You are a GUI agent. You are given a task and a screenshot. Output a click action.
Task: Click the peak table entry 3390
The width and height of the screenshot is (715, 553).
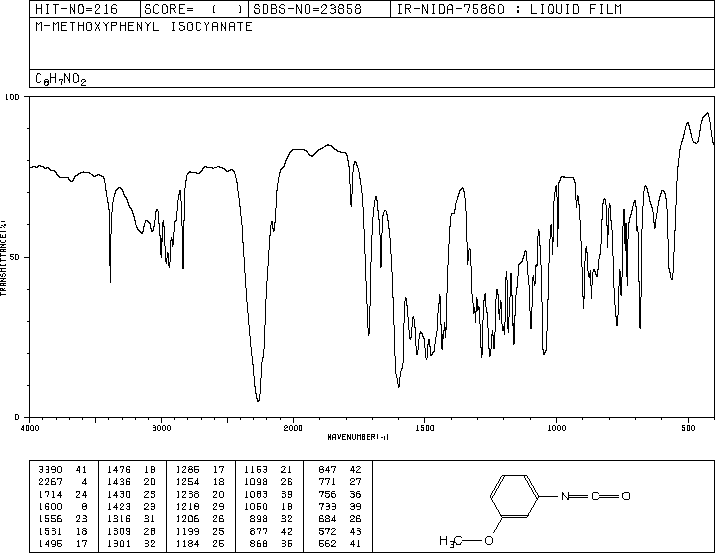(x=50, y=470)
